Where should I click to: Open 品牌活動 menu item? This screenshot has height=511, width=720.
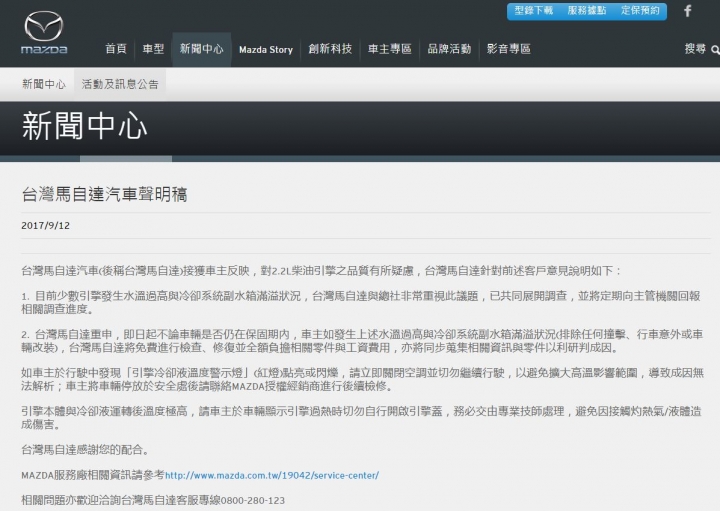[x=449, y=49]
